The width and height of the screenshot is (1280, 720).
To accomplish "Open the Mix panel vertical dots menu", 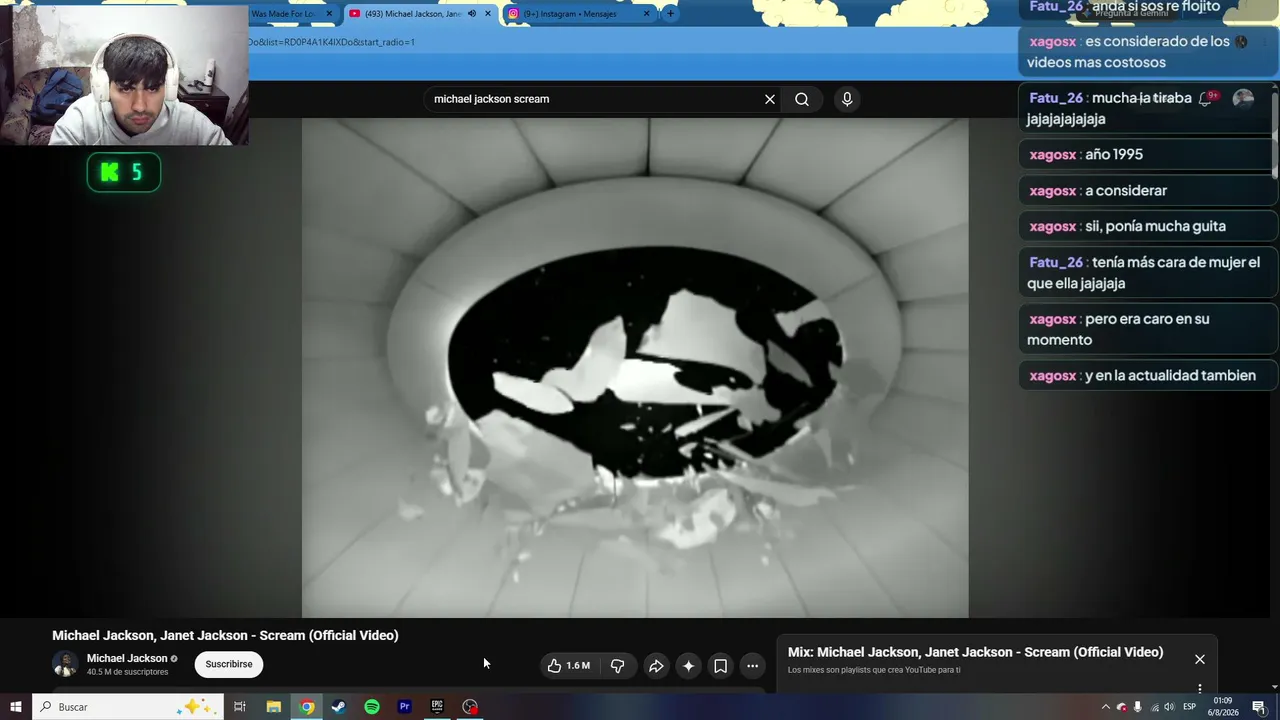I will [x=1200, y=688].
